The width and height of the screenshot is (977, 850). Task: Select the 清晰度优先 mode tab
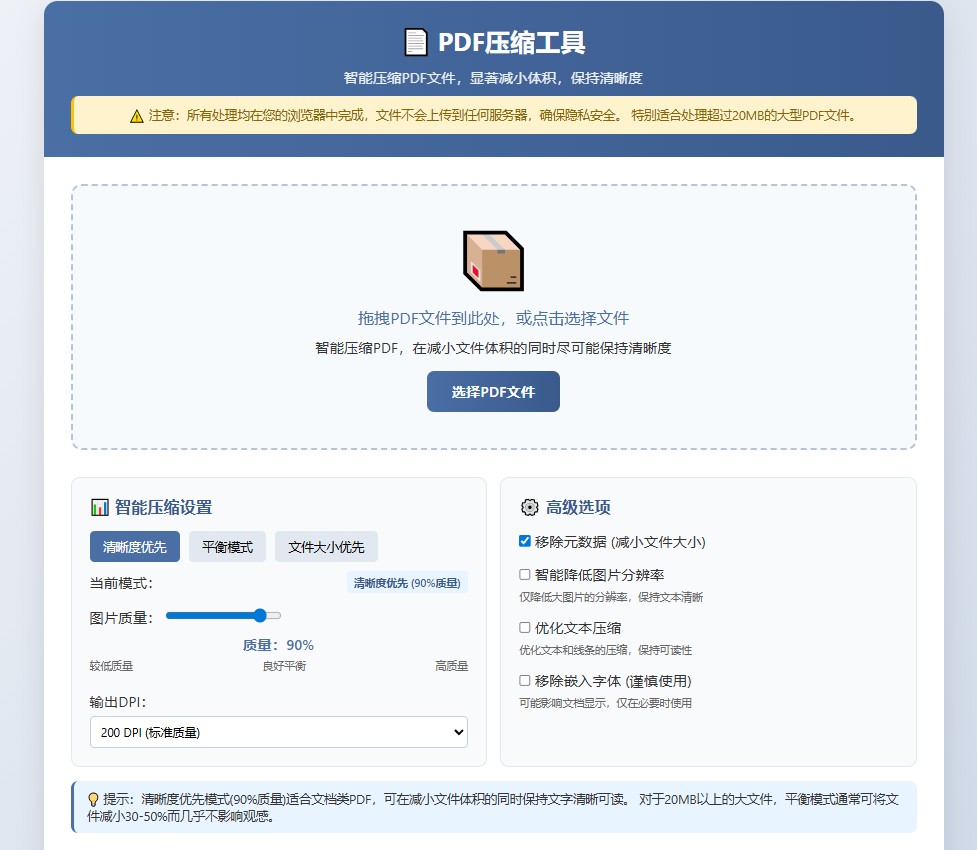pyautogui.click(x=135, y=547)
